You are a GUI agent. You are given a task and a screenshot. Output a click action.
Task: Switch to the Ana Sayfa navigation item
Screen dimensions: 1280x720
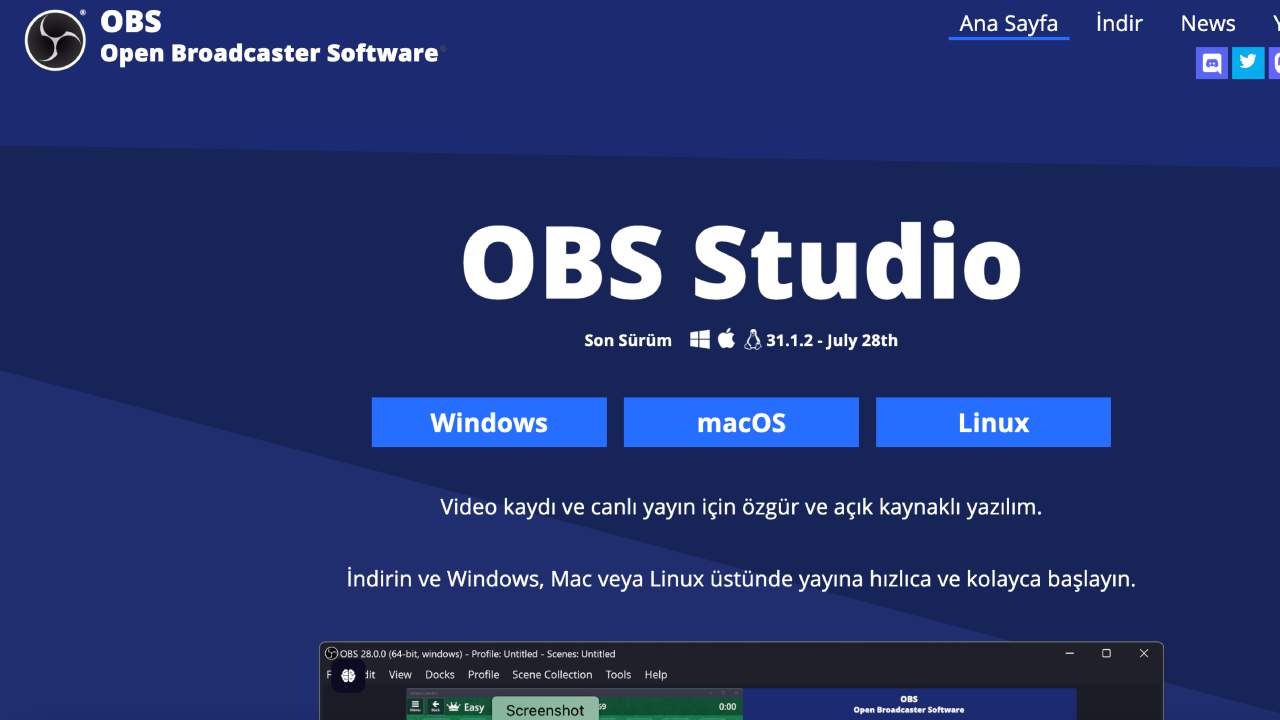[x=1008, y=22]
